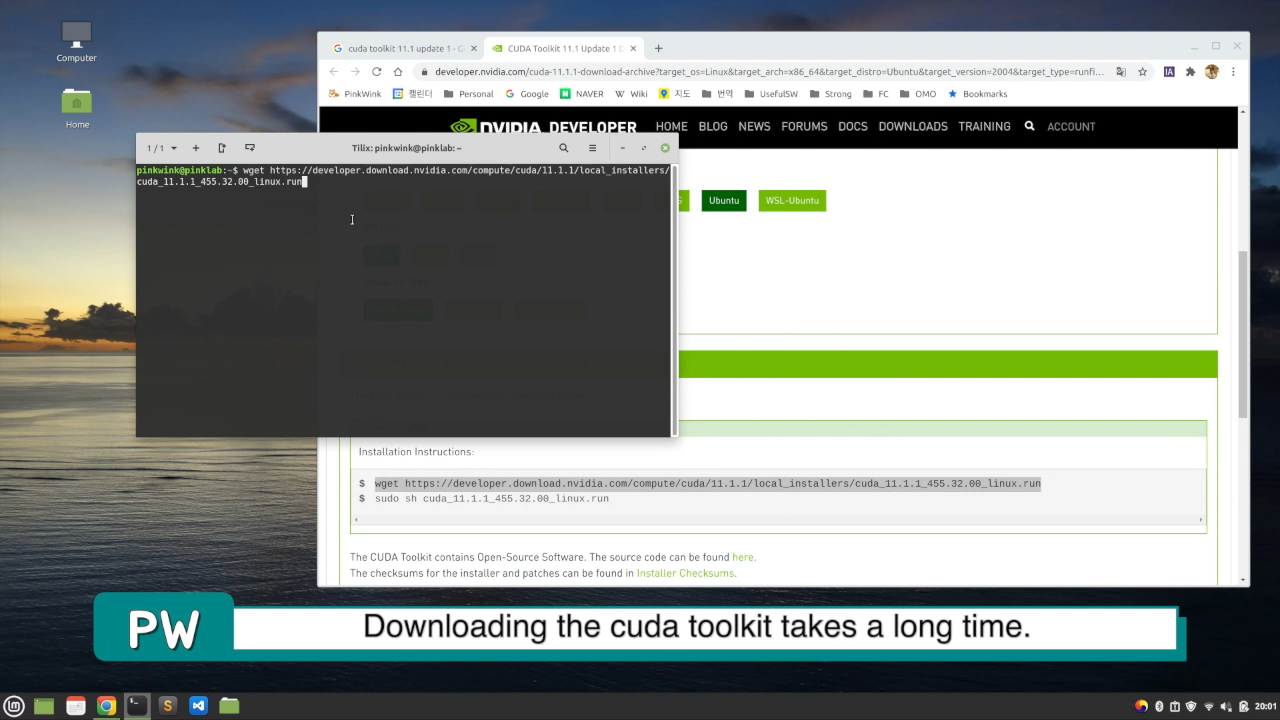This screenshot has width=1280, height=720.
Task: Open 지도 maps bookmark
Action: (675, 94)
